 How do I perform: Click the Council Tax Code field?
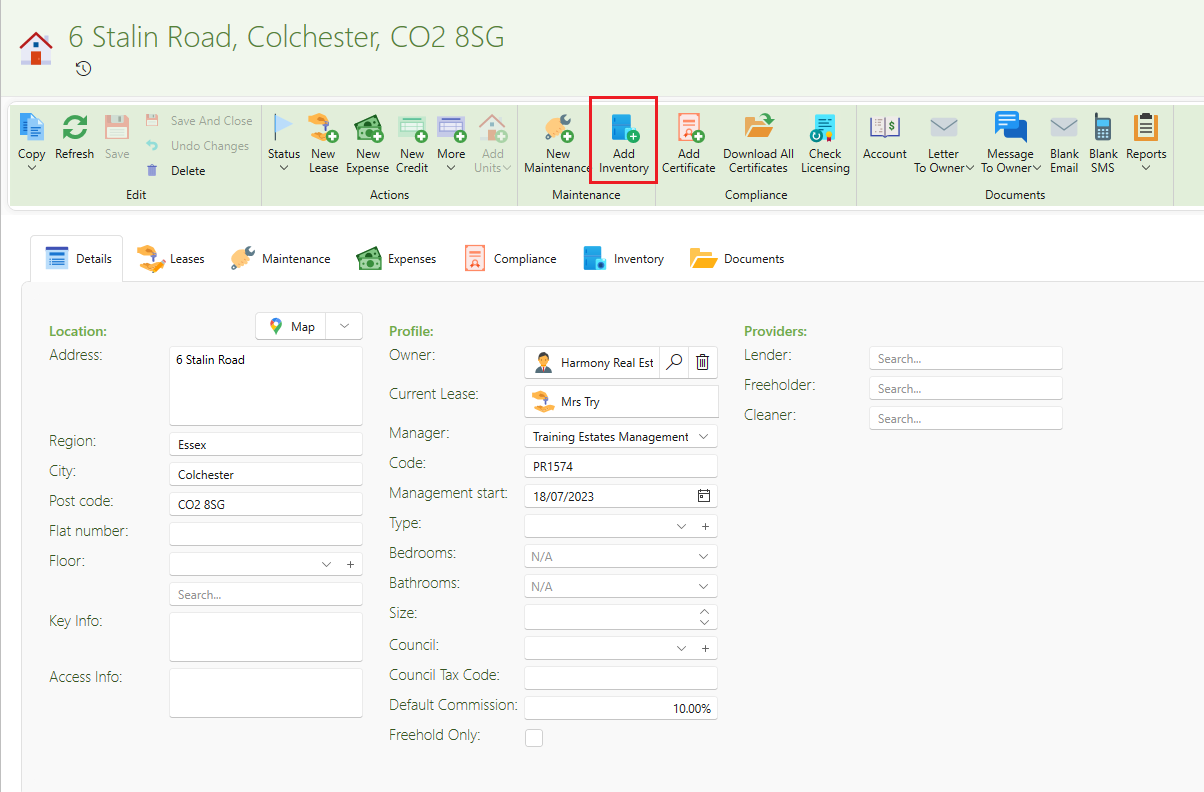point(621,678)
